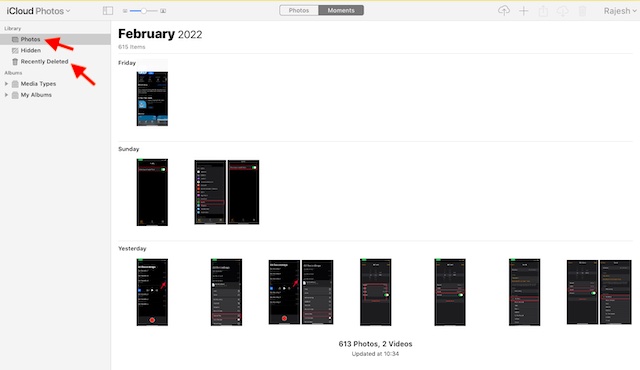Image resolution: width=640 pixels, height=370 pixels.
Task: Click the small thumbnails zoom-out icon
Action: coord(125,11)
